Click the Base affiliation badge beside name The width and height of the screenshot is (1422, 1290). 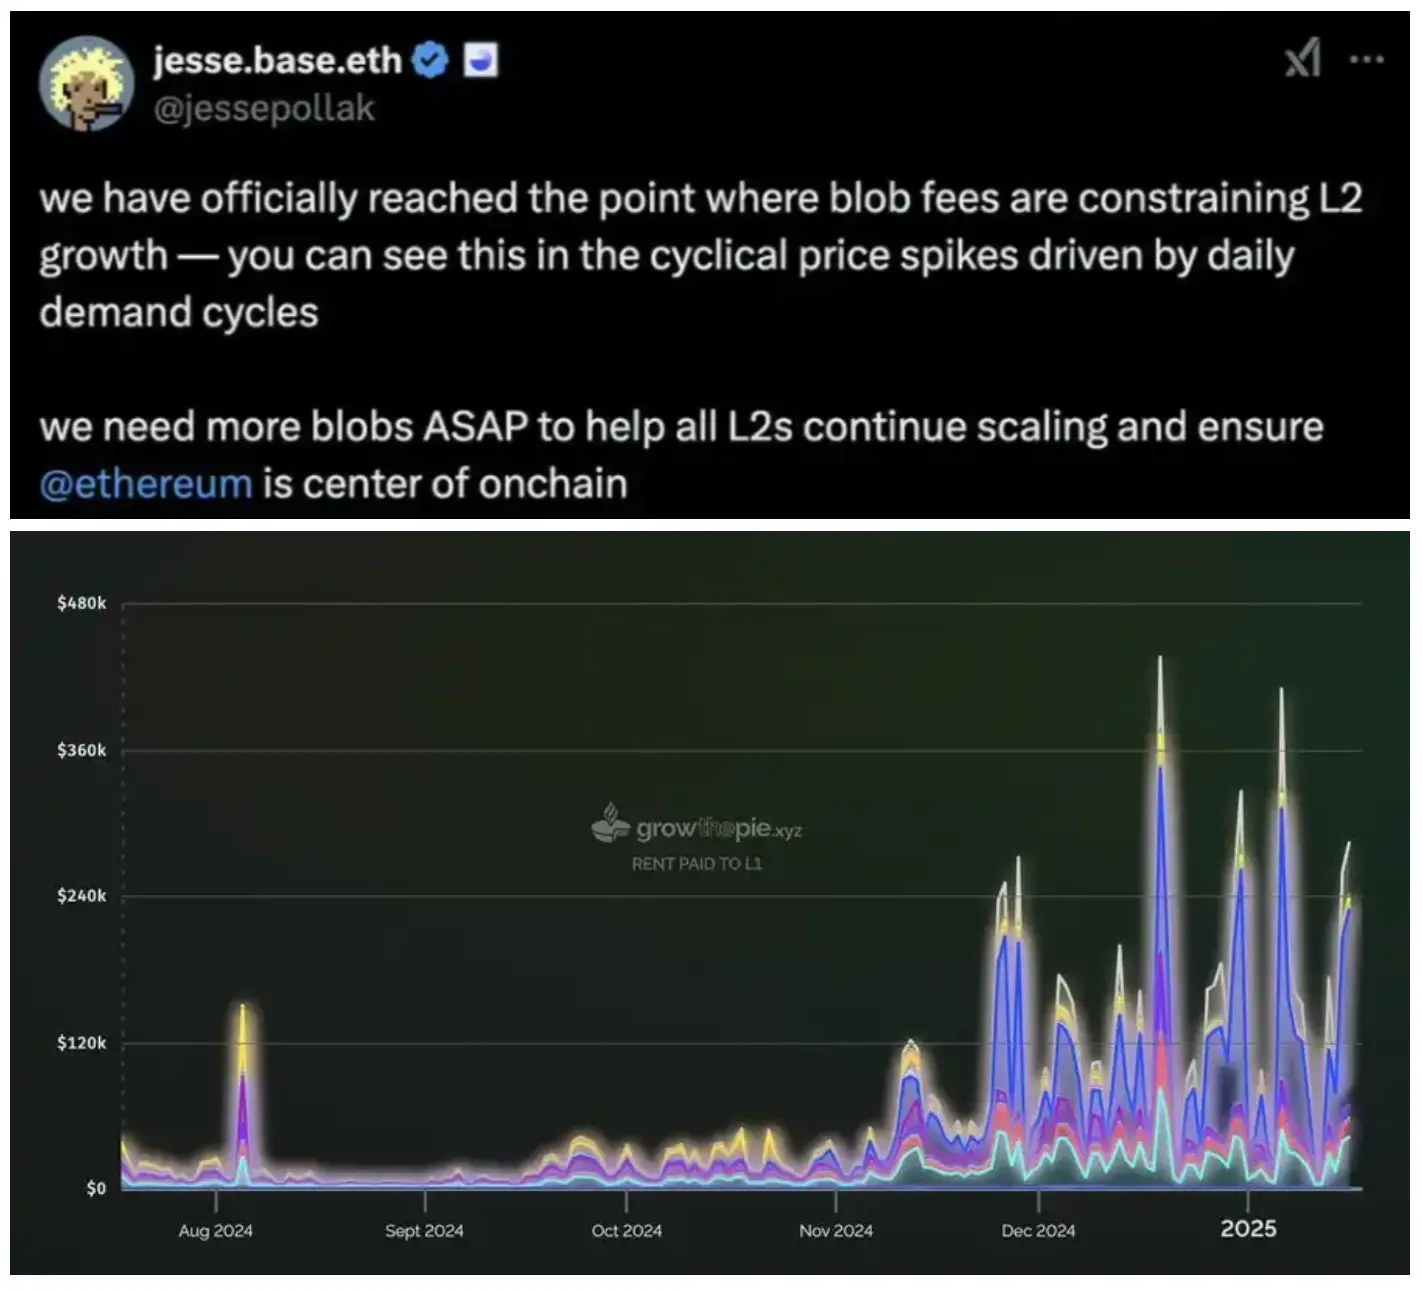[482, 62]
